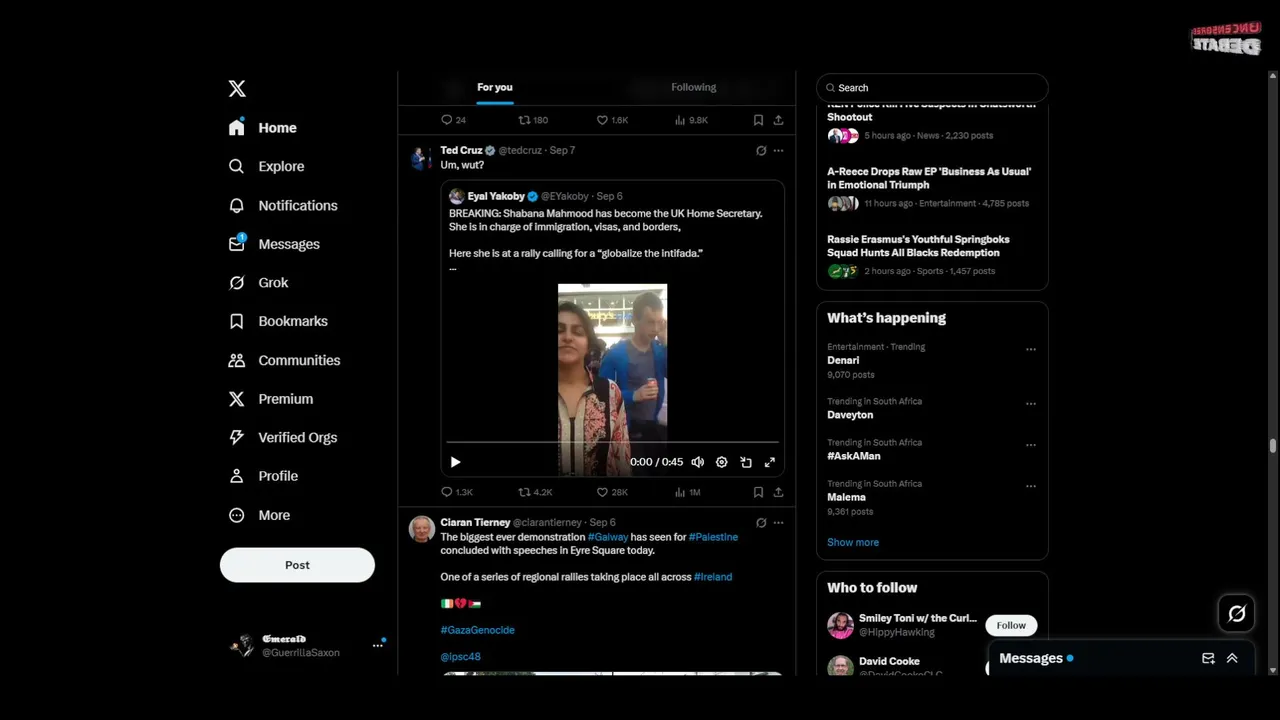Bookmark the top post
This screenshot has height=720, width=1280.
tap(758, 120)
